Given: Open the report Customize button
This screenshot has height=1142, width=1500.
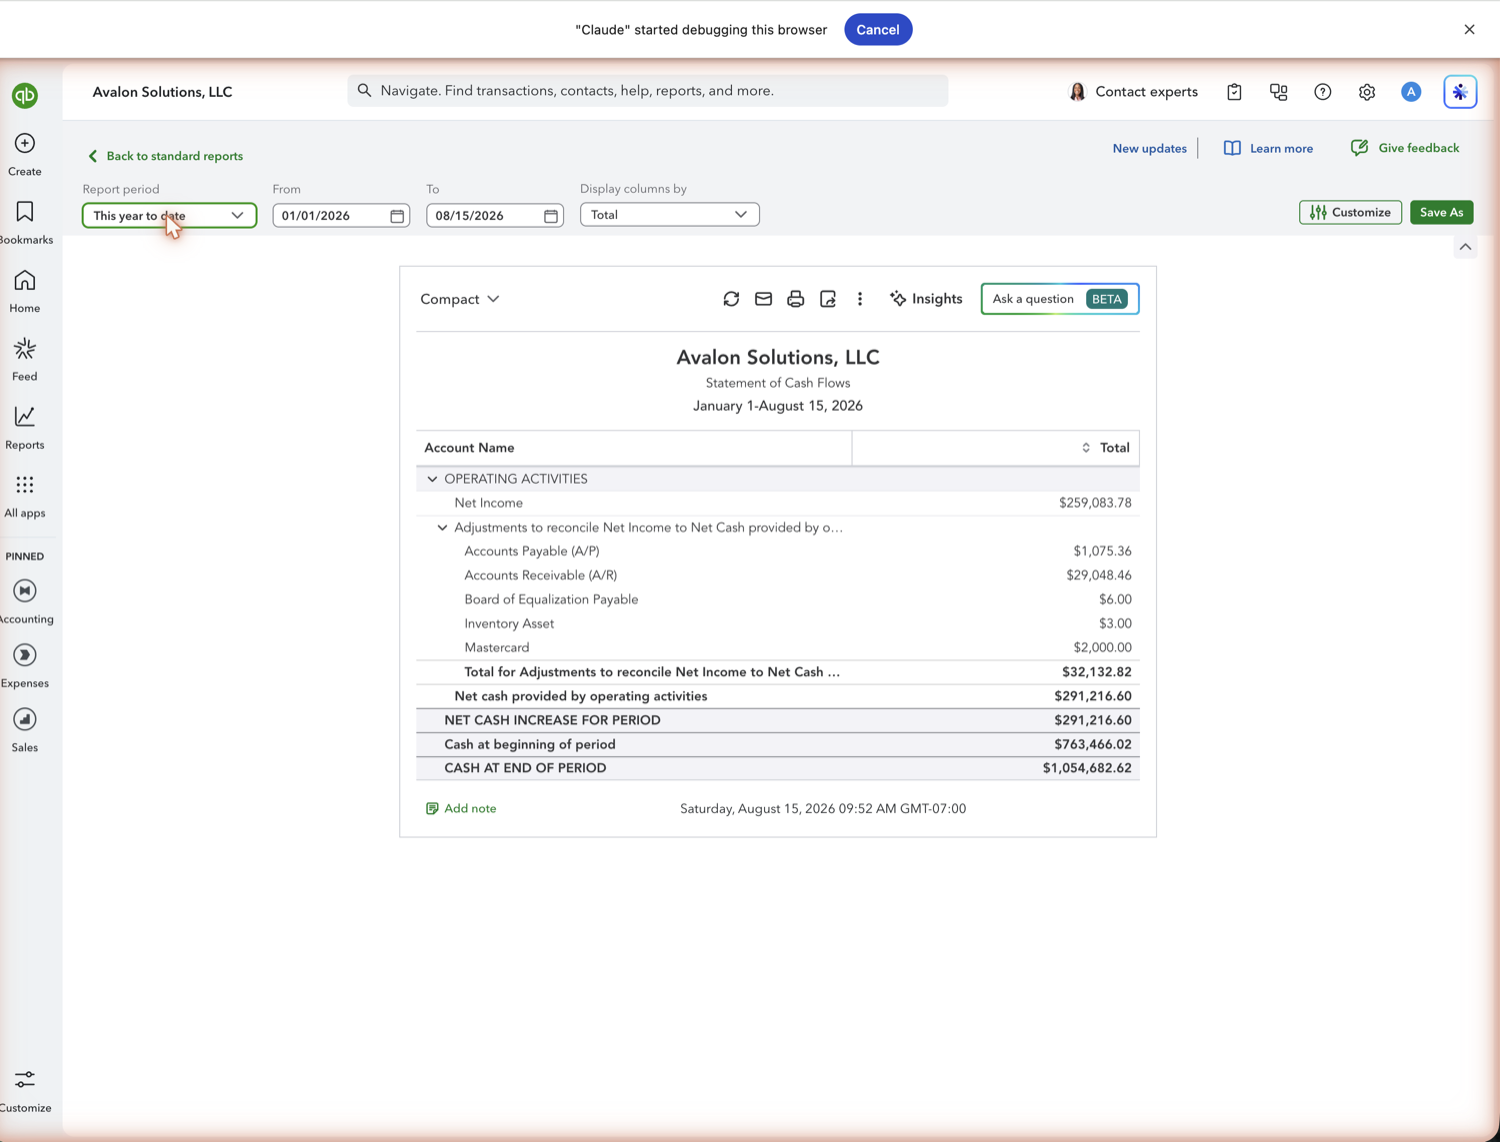Looking at the screenshot, I should click(1350, 212).
